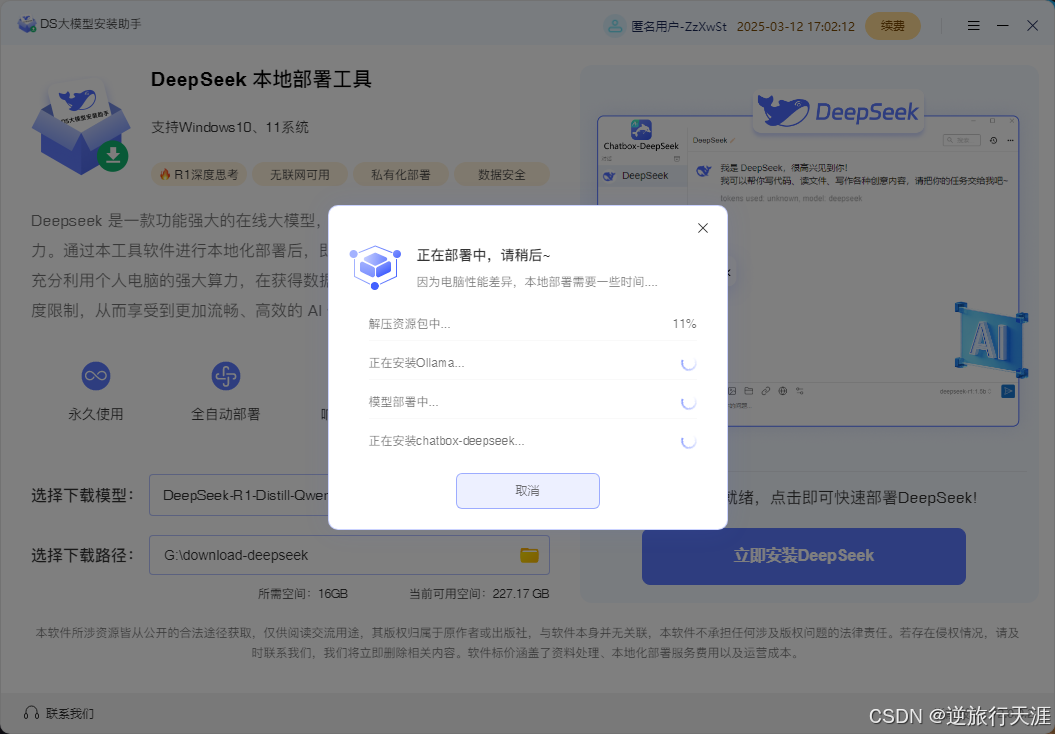Click the 所需空间: 16GB text

tap(303, 594)
